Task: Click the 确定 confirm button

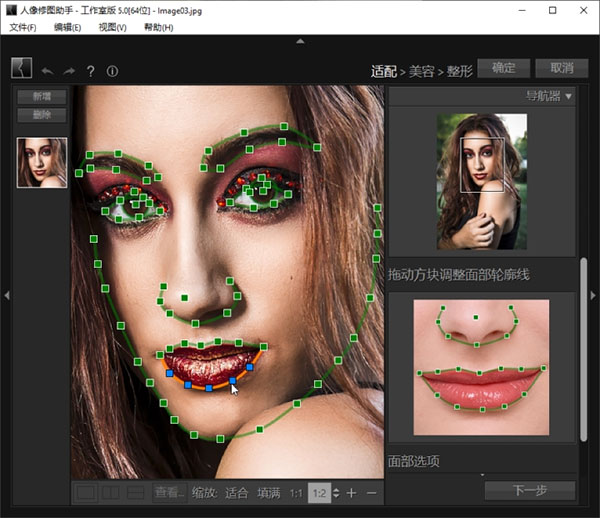Action: tap(502, 68)
